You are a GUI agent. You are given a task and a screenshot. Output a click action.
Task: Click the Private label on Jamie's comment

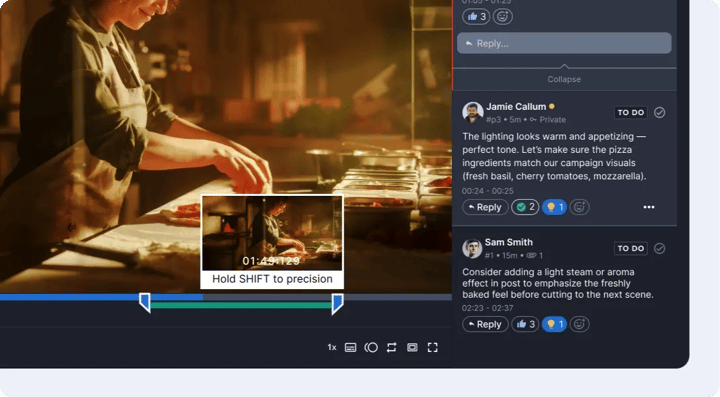tap(552, 120)
